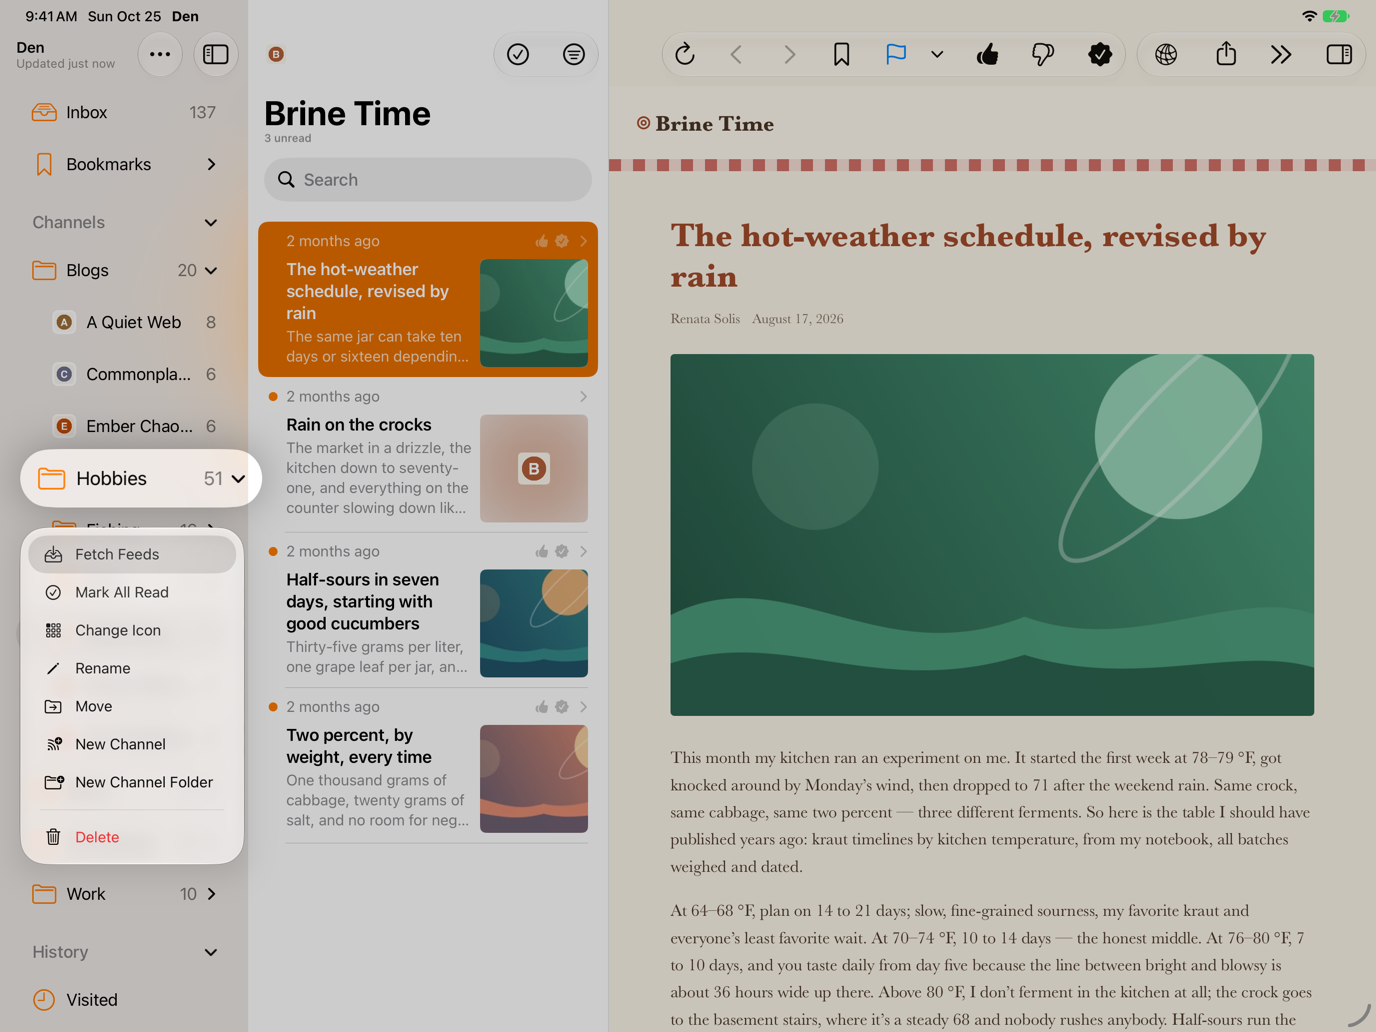The height and width of the screenshot is (1032, 1376).
Task: Click the three-dots more options button
Action: [160, 54]
